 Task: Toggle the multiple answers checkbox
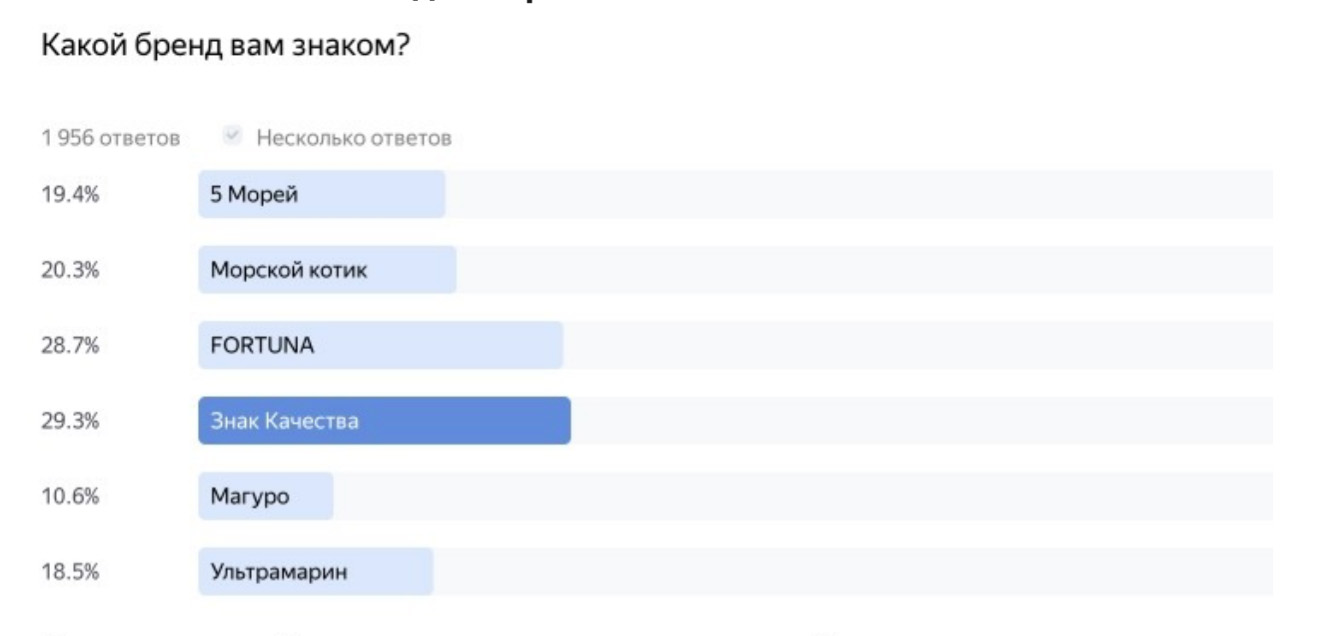coord(233,137)
